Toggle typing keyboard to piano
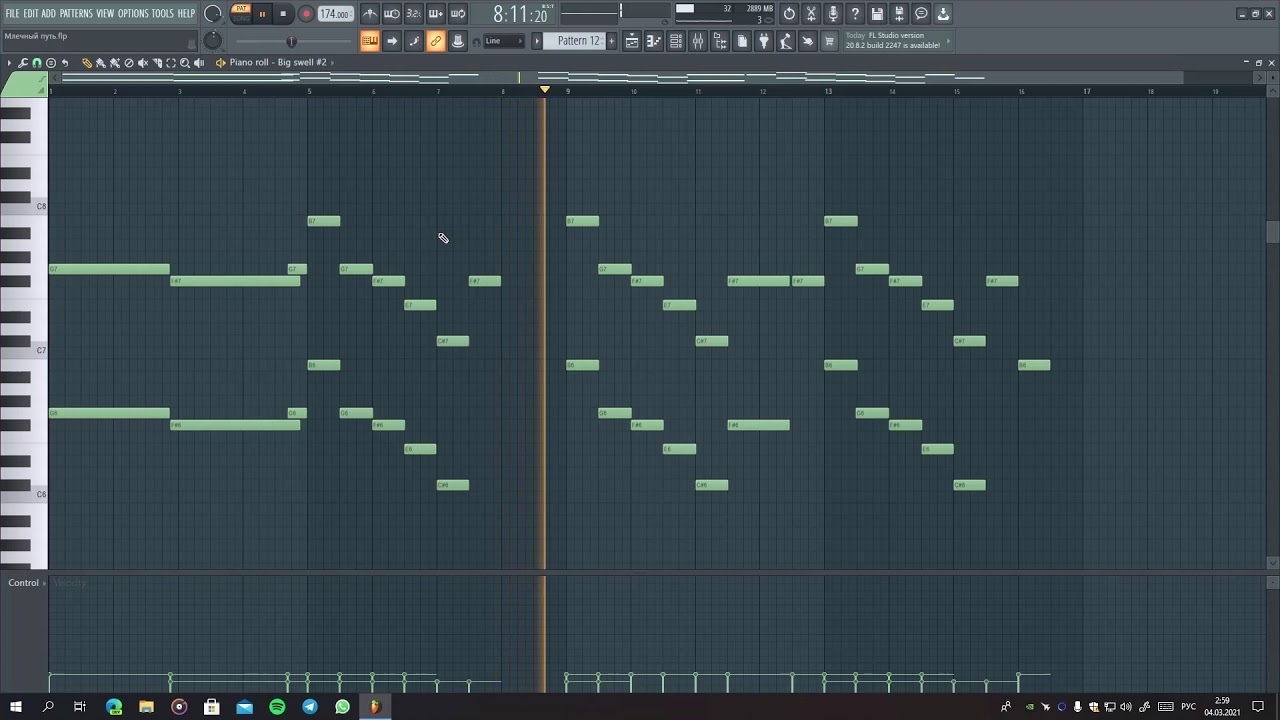This screenshot has width=1280, height=720. (370, 41)
